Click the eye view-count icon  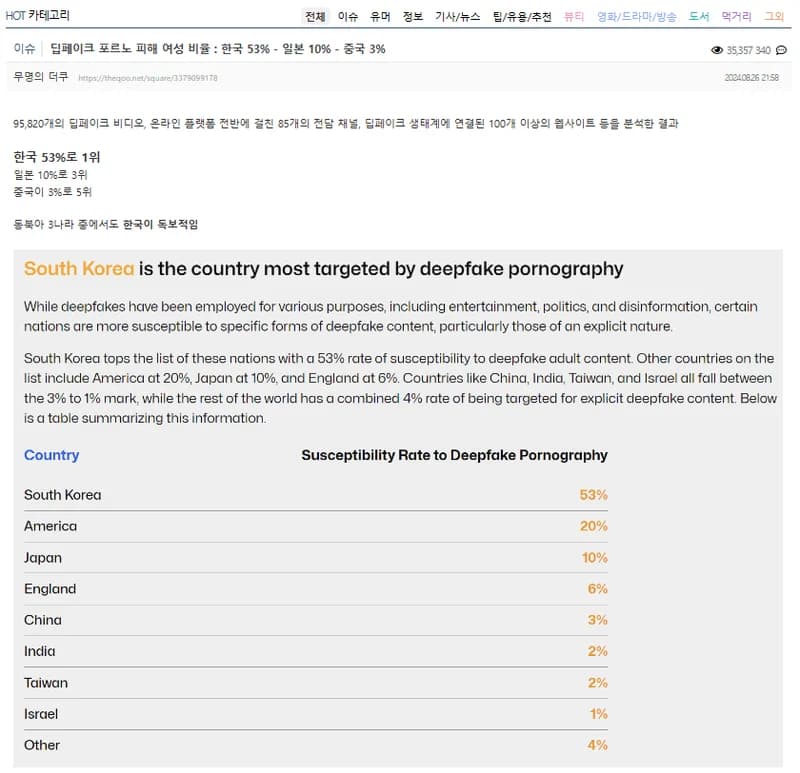pyautogui.click(x=716, y=50)
